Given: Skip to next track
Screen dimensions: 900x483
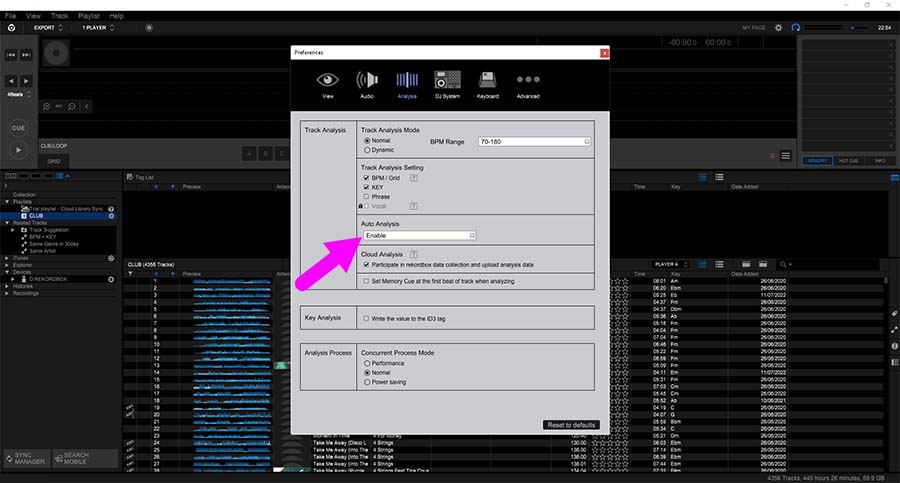Looking at the screenshot, I should pyautogui.click(x=26, y=55).
